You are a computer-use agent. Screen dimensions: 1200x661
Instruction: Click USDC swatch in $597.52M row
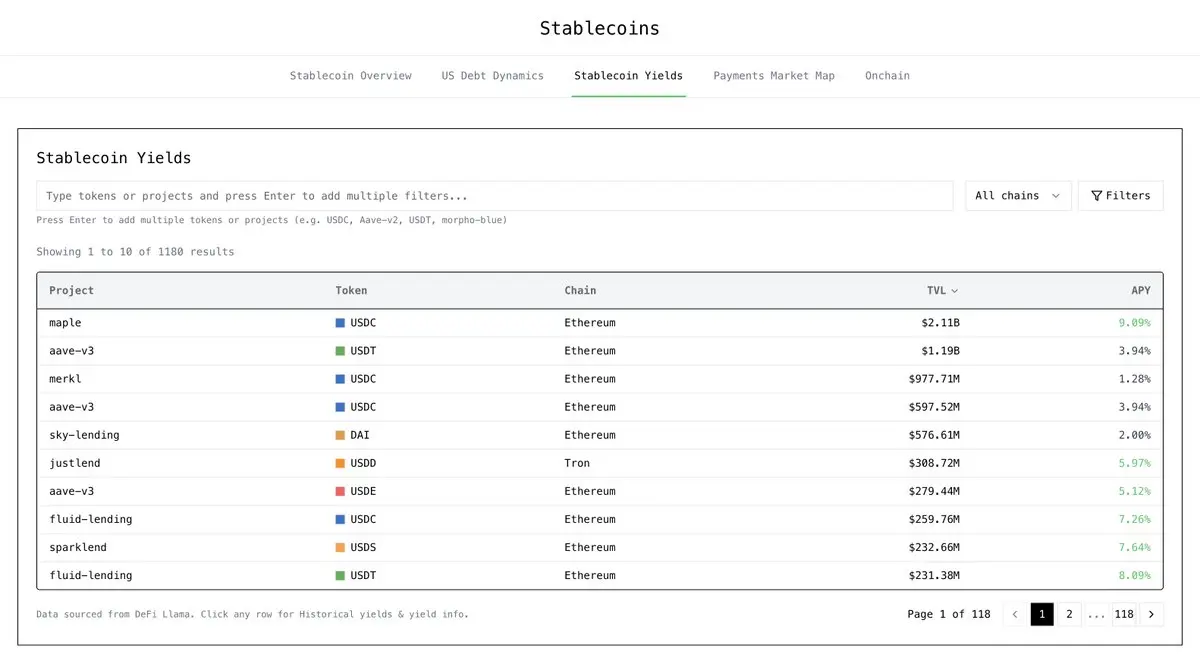pyautogui.click(x=340, y=407)
